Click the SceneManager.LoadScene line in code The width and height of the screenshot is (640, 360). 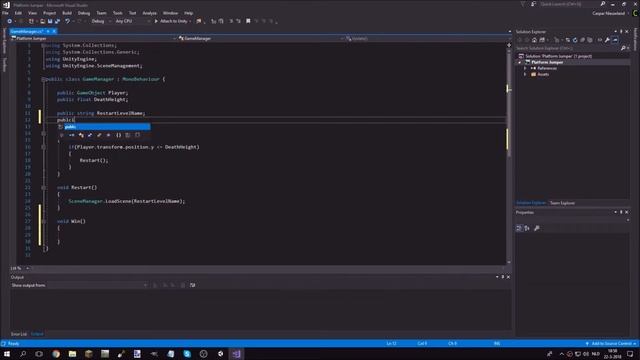[127, 201]
